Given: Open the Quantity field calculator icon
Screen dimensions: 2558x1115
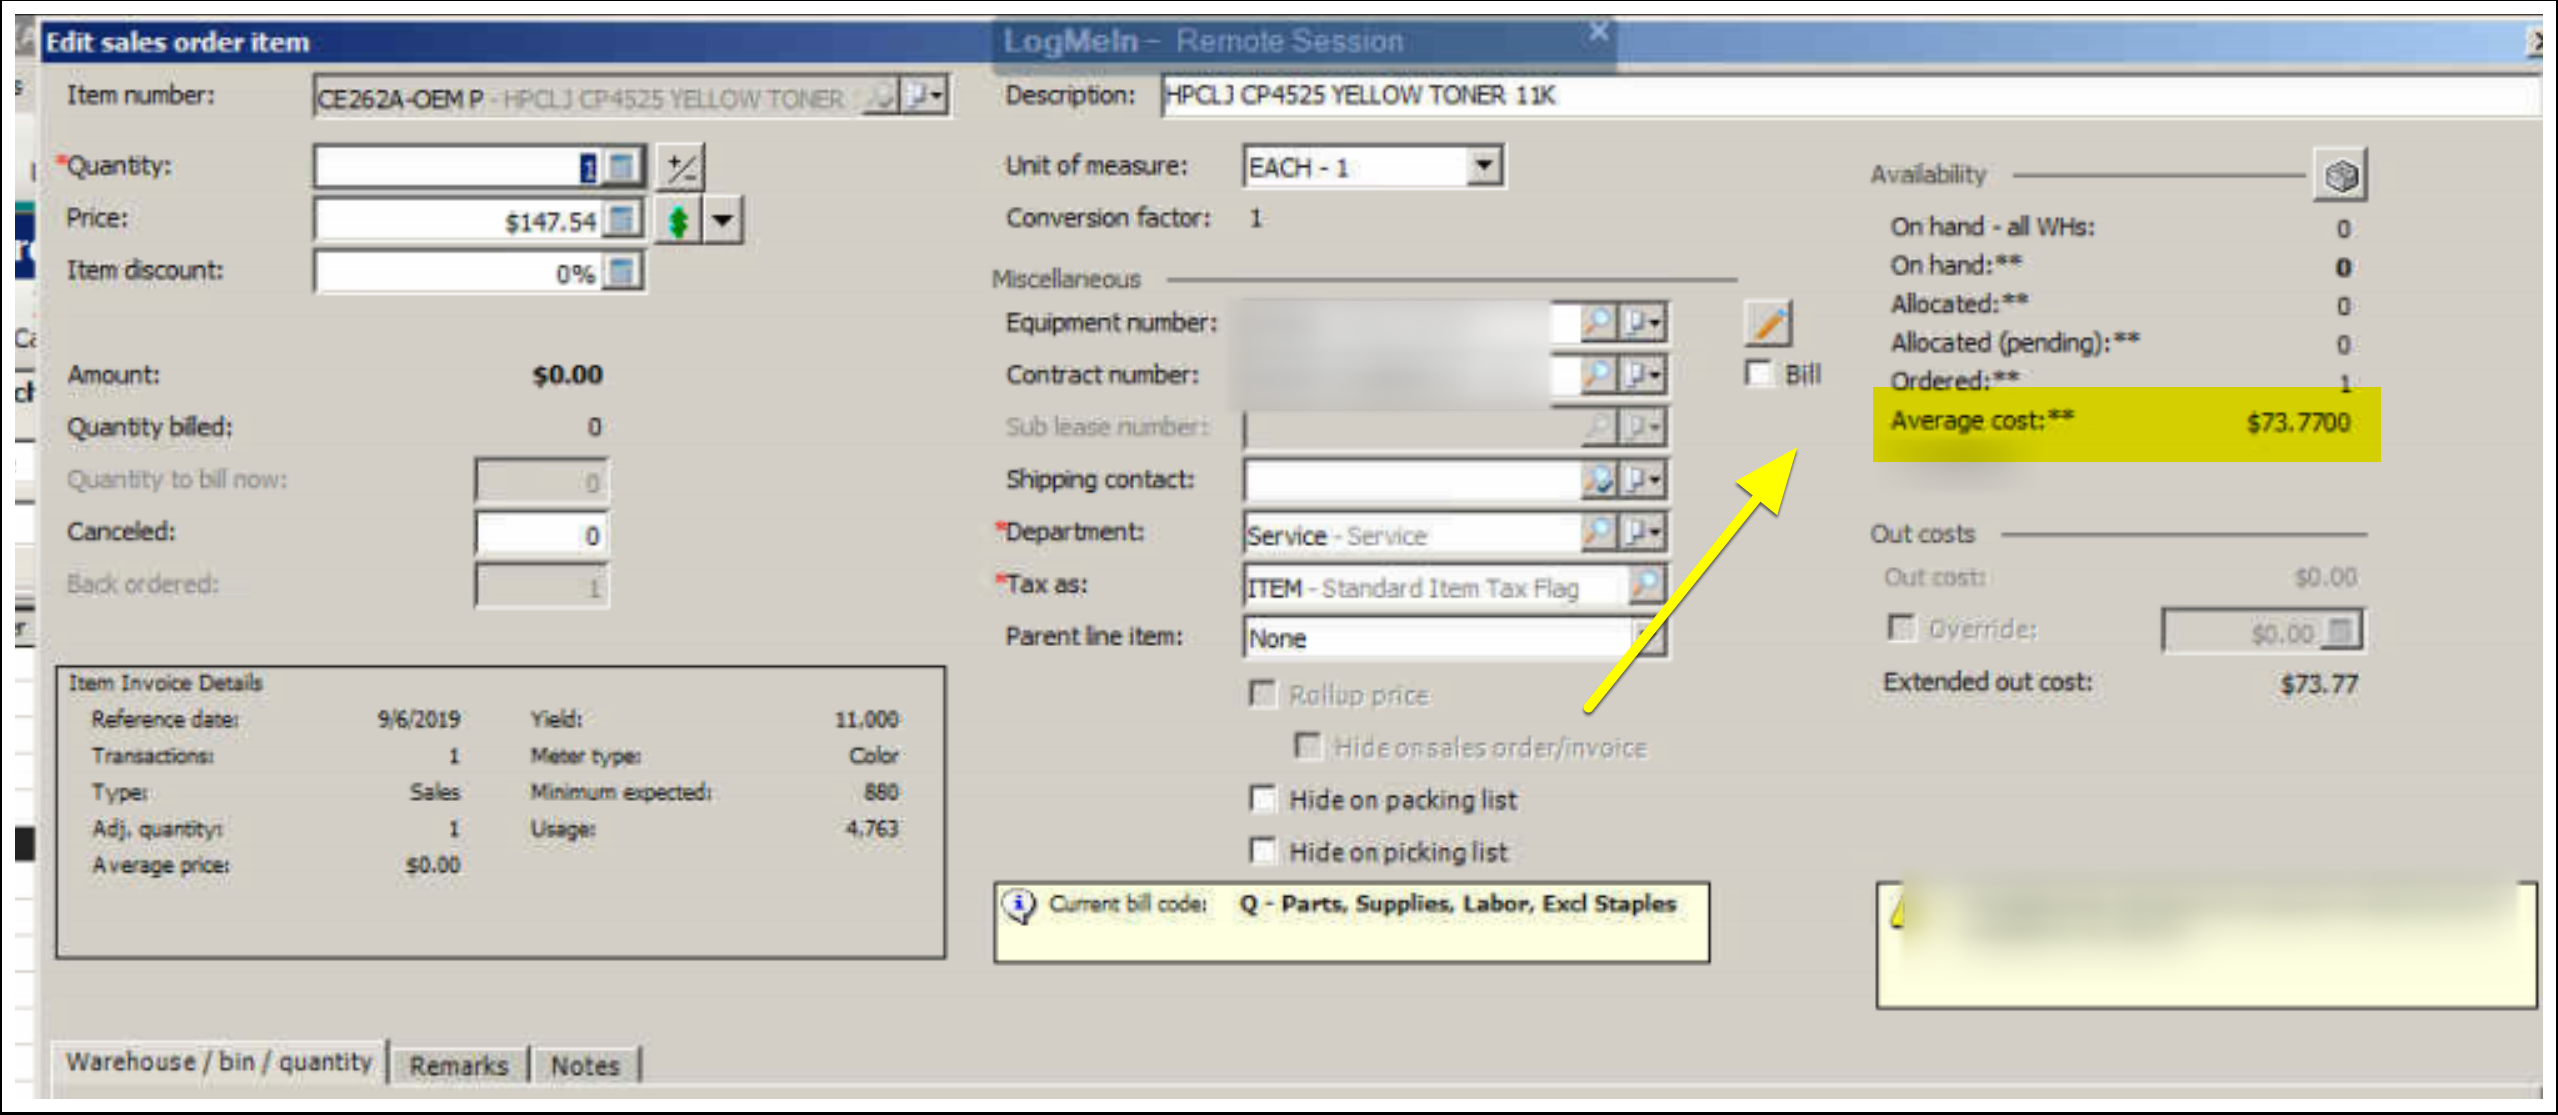Looking at the screenshot, I should pos(622,167).
